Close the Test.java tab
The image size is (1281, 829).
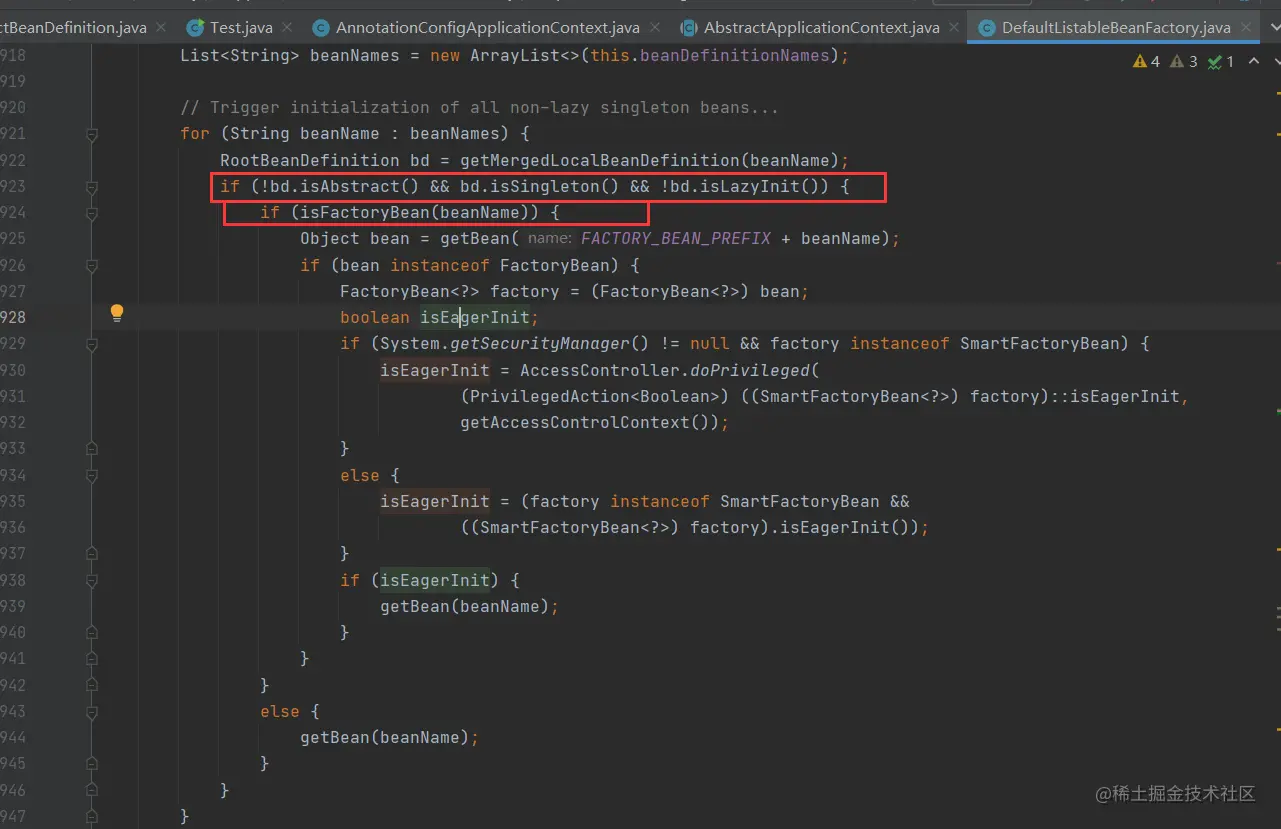point(288,28)
